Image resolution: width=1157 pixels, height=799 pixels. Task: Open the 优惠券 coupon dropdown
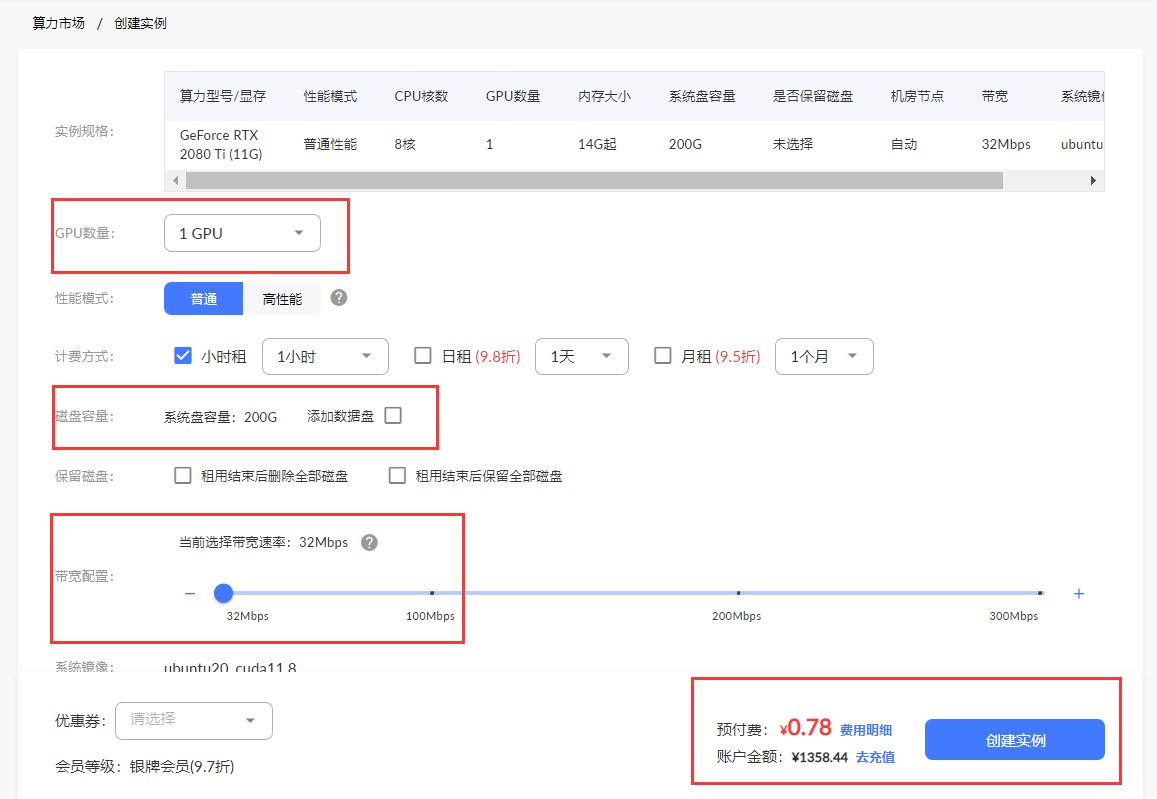194,720
